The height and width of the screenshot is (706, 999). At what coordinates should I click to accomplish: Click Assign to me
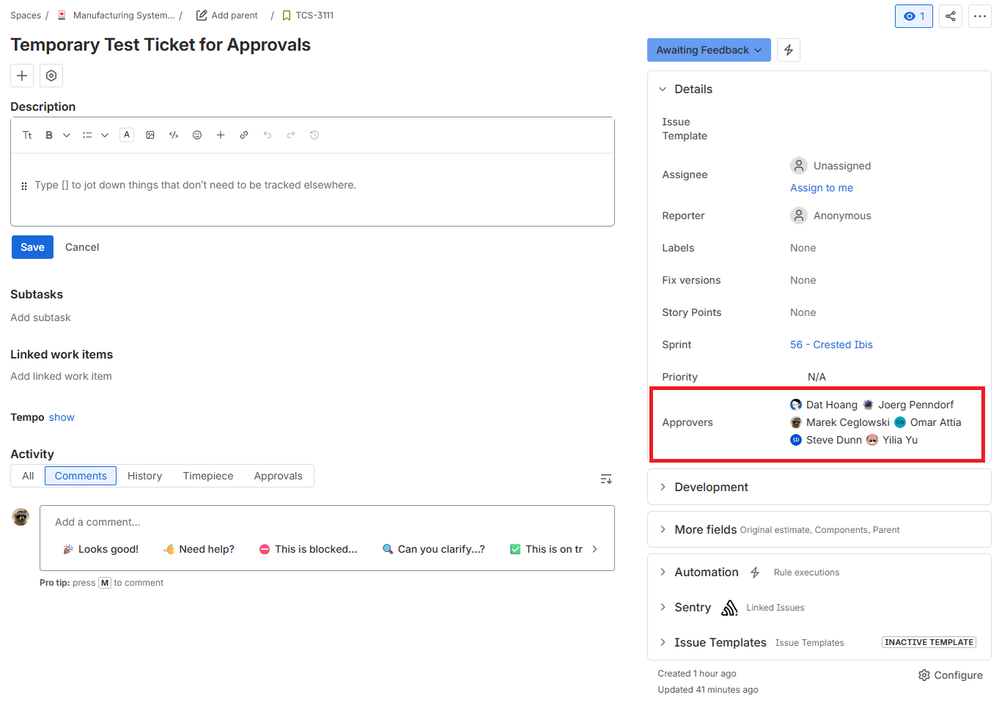[x=821, y=188]
